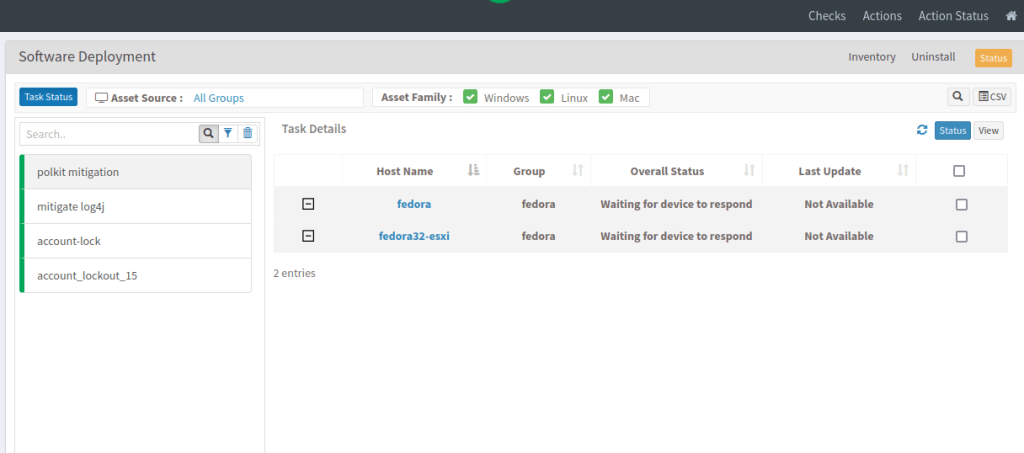Click the trash icon to delete tasks
This screenshot has height=453, width=1024.
click(248, 133)
